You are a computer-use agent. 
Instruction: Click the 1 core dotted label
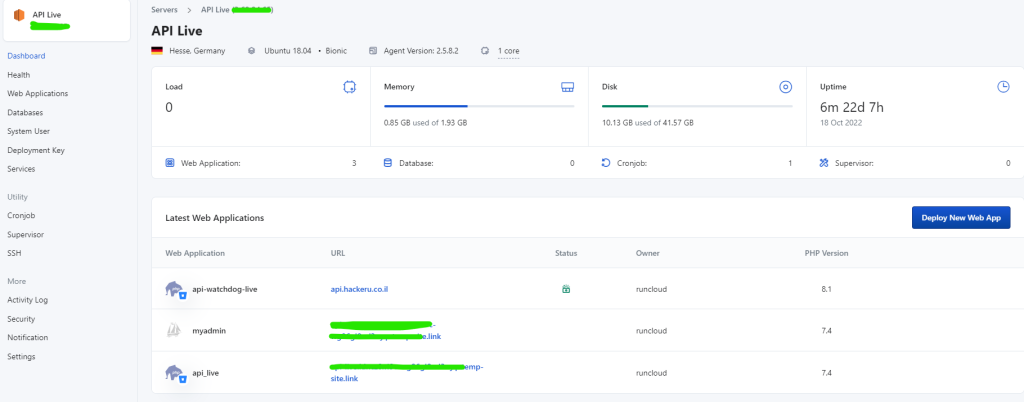(508, 50)
